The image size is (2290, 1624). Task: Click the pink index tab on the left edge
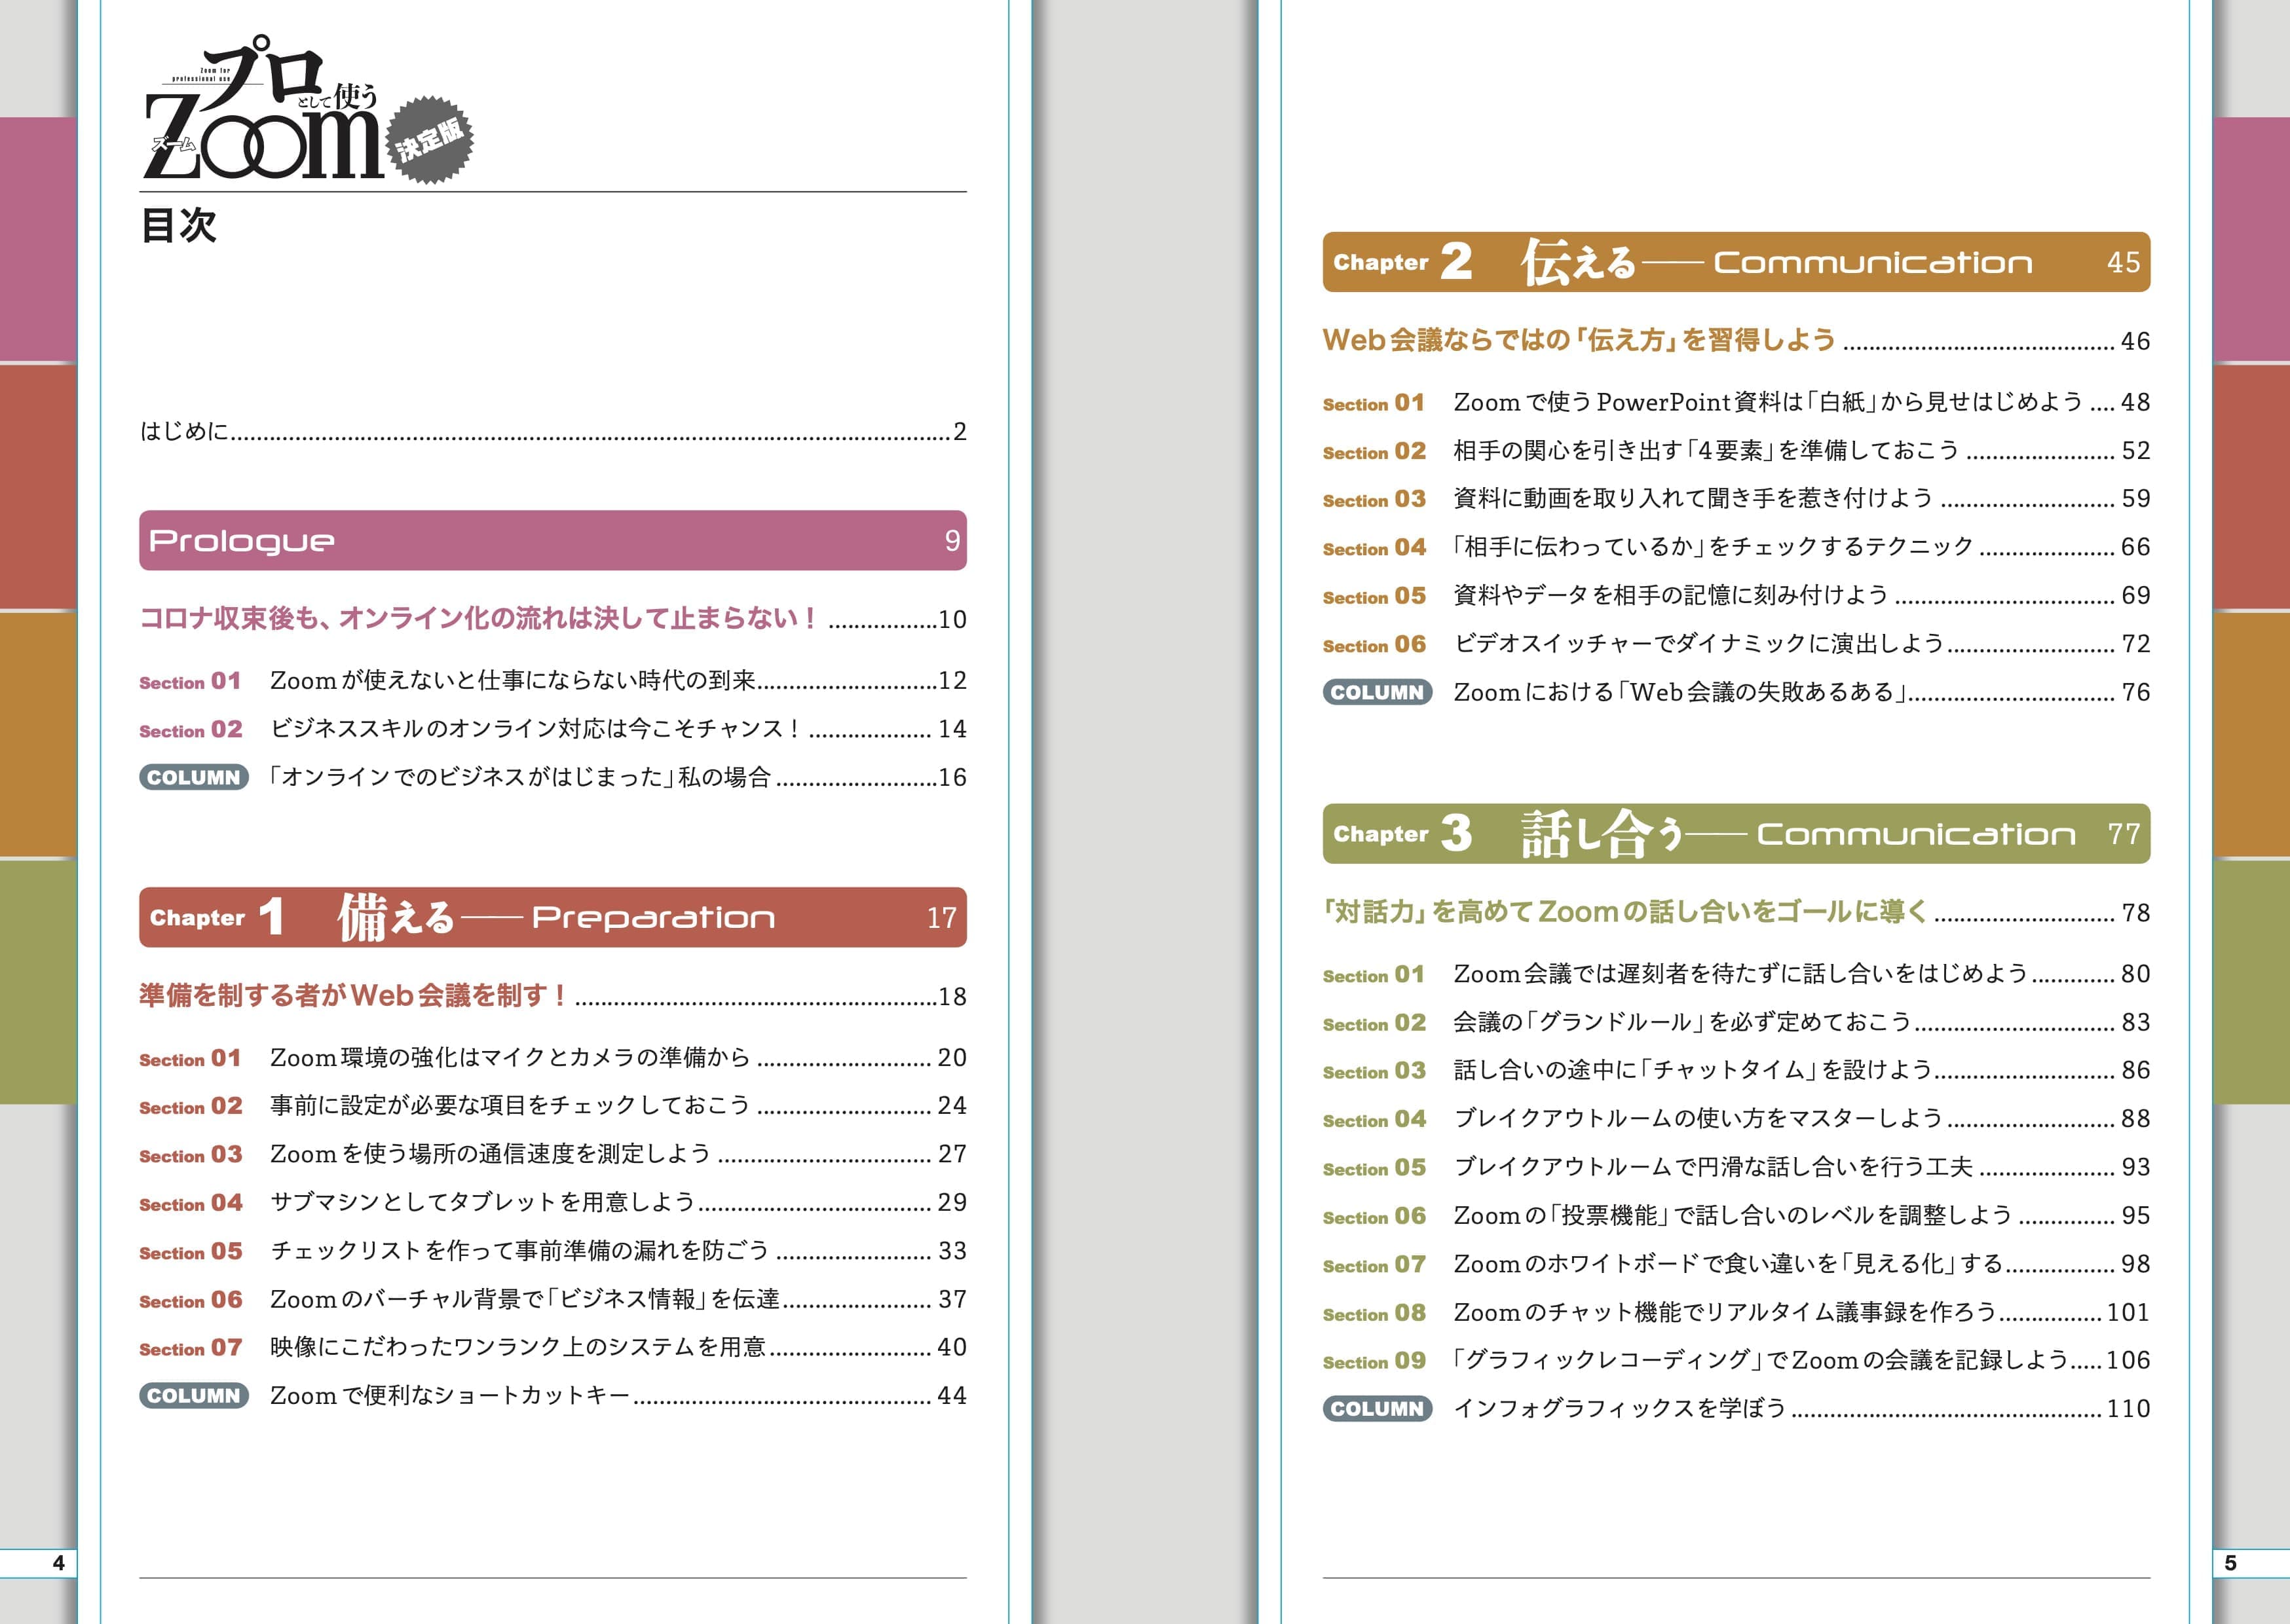(x=38, y=238)
